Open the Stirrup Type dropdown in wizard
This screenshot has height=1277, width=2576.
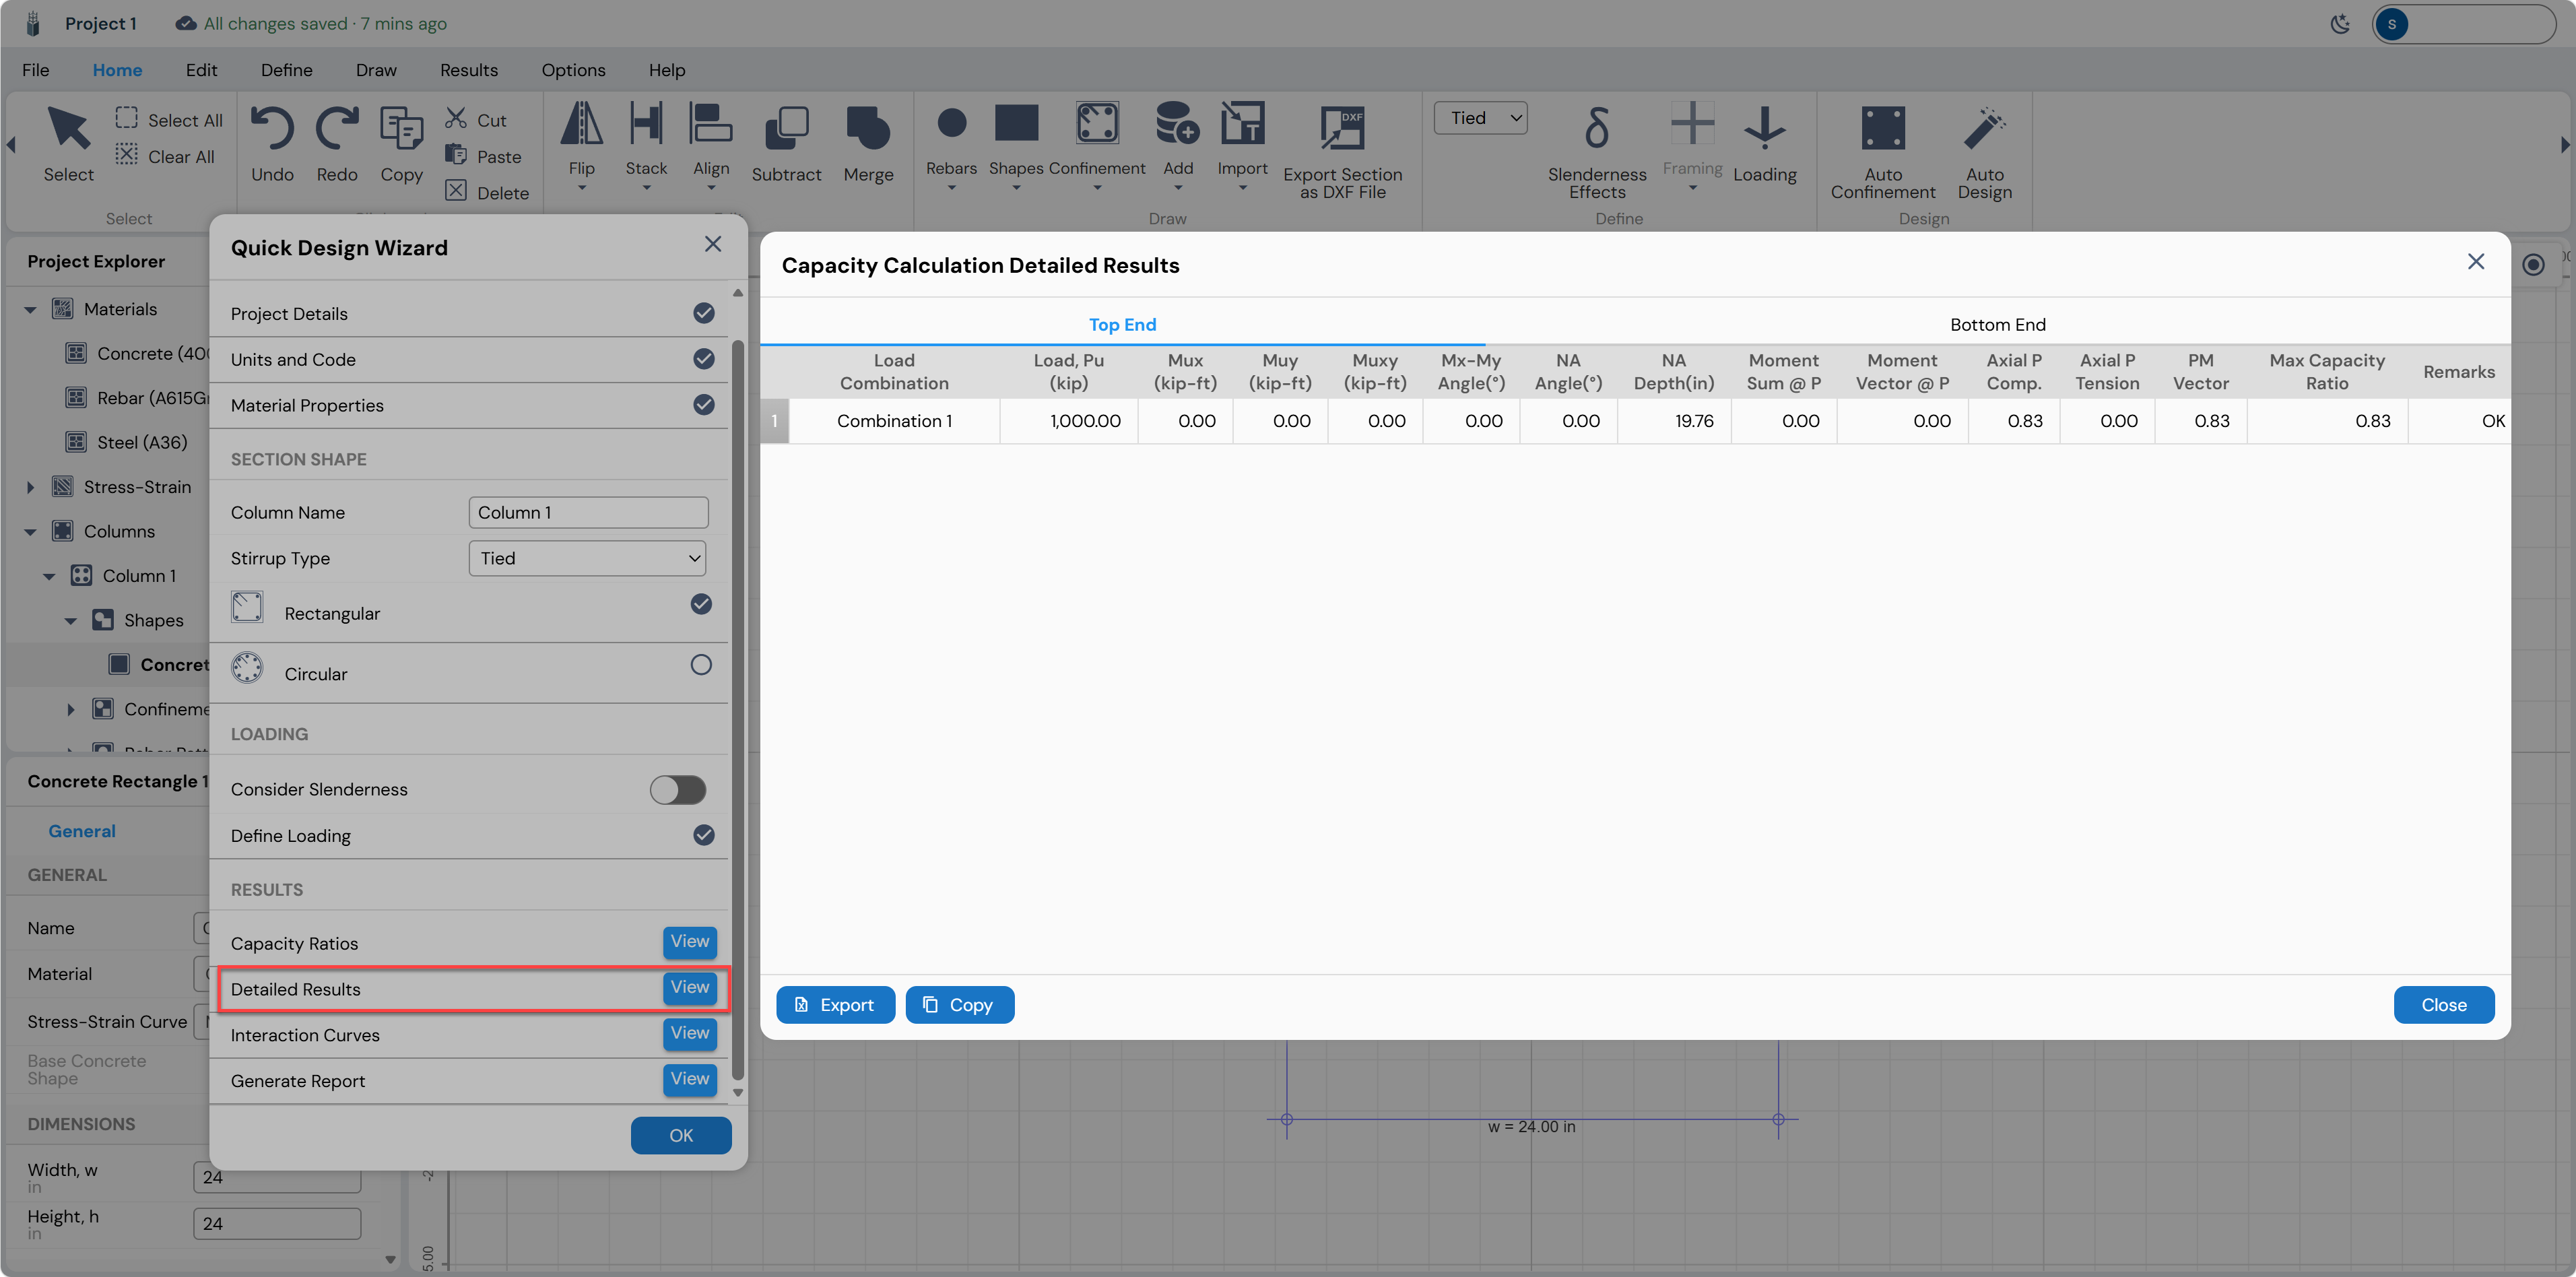pos(587,558)
